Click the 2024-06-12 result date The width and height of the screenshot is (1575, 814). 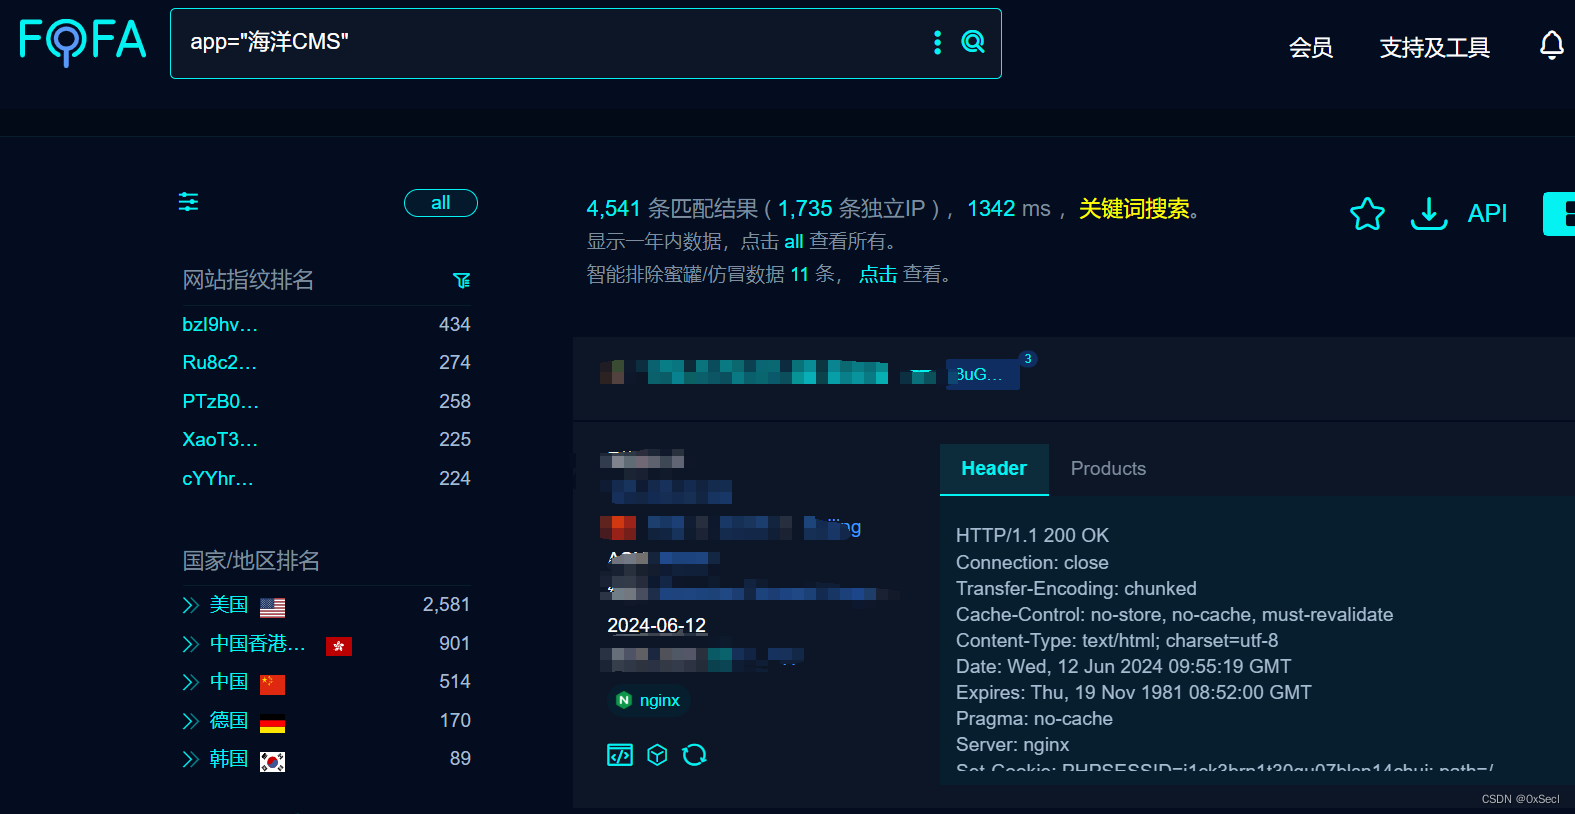click(x=657, y=625)
